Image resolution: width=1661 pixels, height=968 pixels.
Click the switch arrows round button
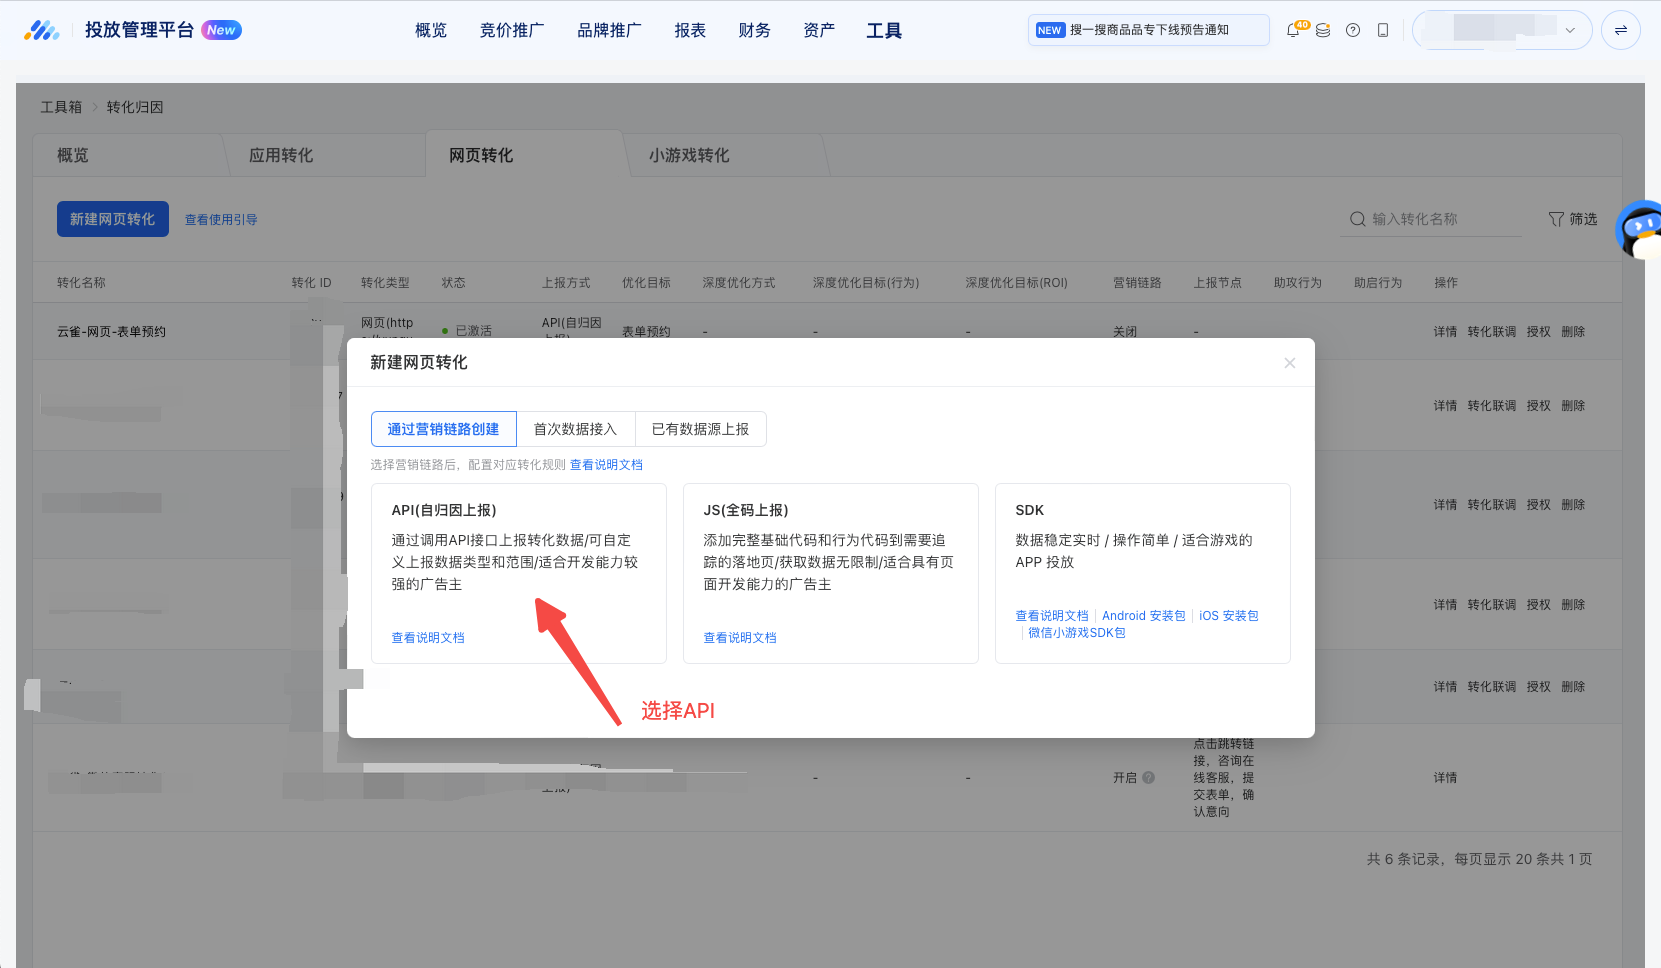(x=1621, y=30)
